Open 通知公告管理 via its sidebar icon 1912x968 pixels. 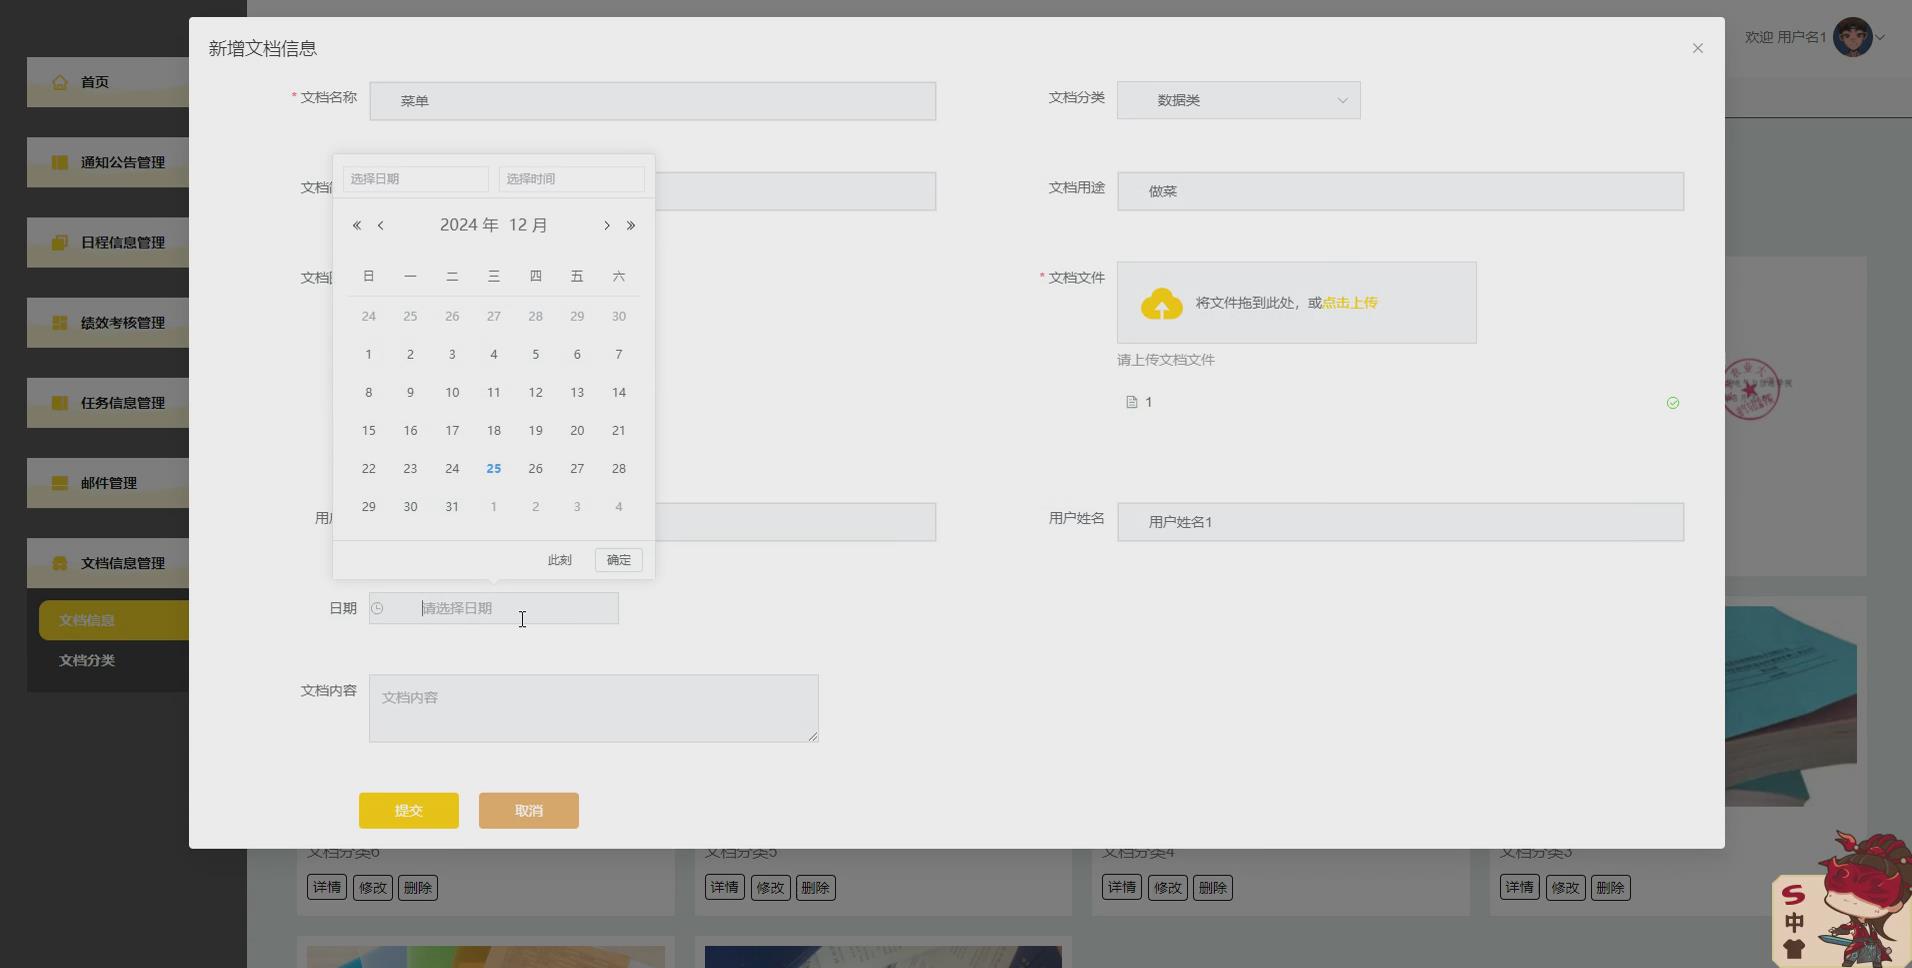coord(60,162)
